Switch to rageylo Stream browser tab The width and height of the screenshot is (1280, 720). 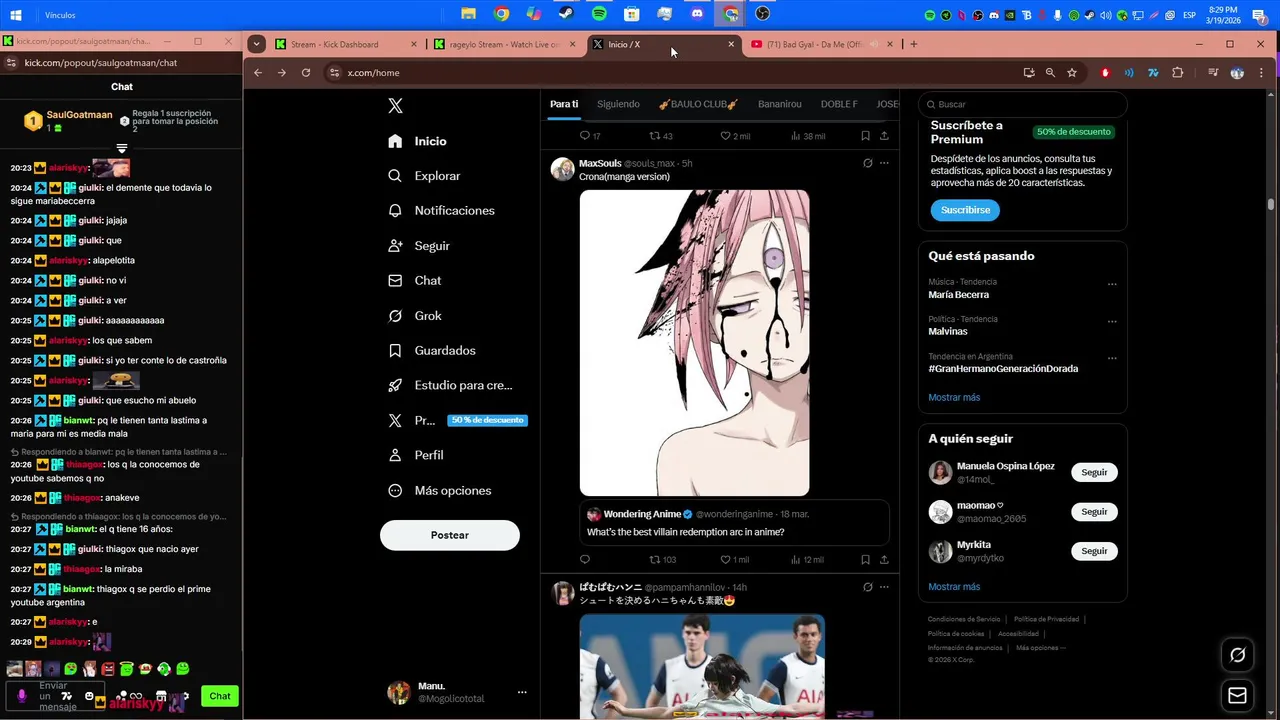505,44
